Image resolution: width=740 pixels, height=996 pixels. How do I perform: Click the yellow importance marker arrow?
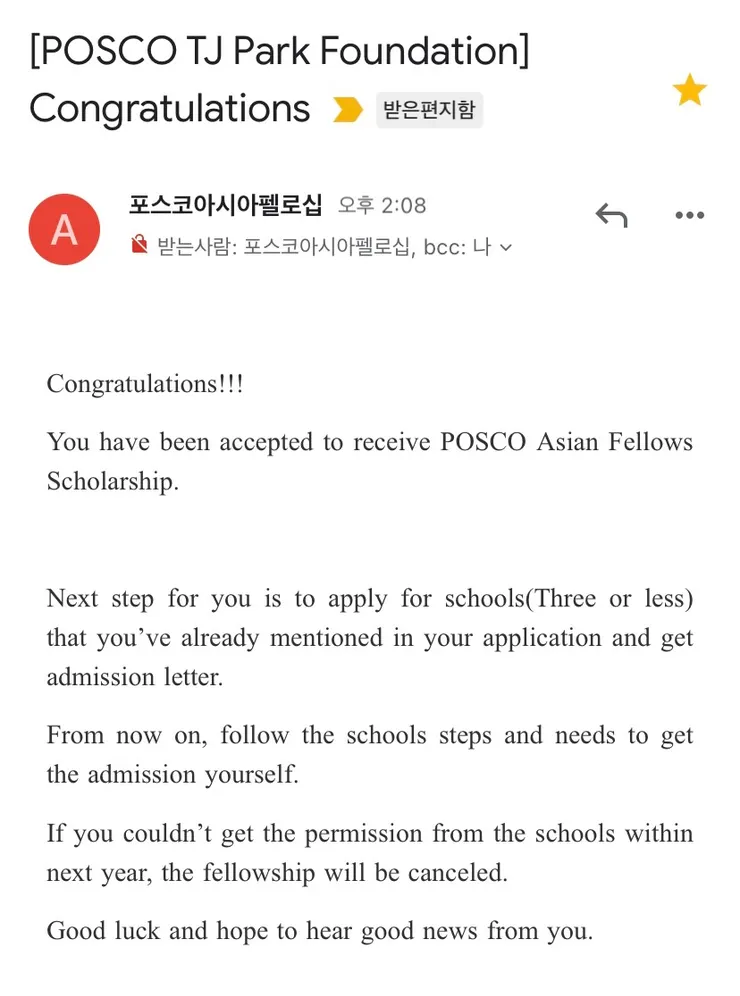click(347, 109)
